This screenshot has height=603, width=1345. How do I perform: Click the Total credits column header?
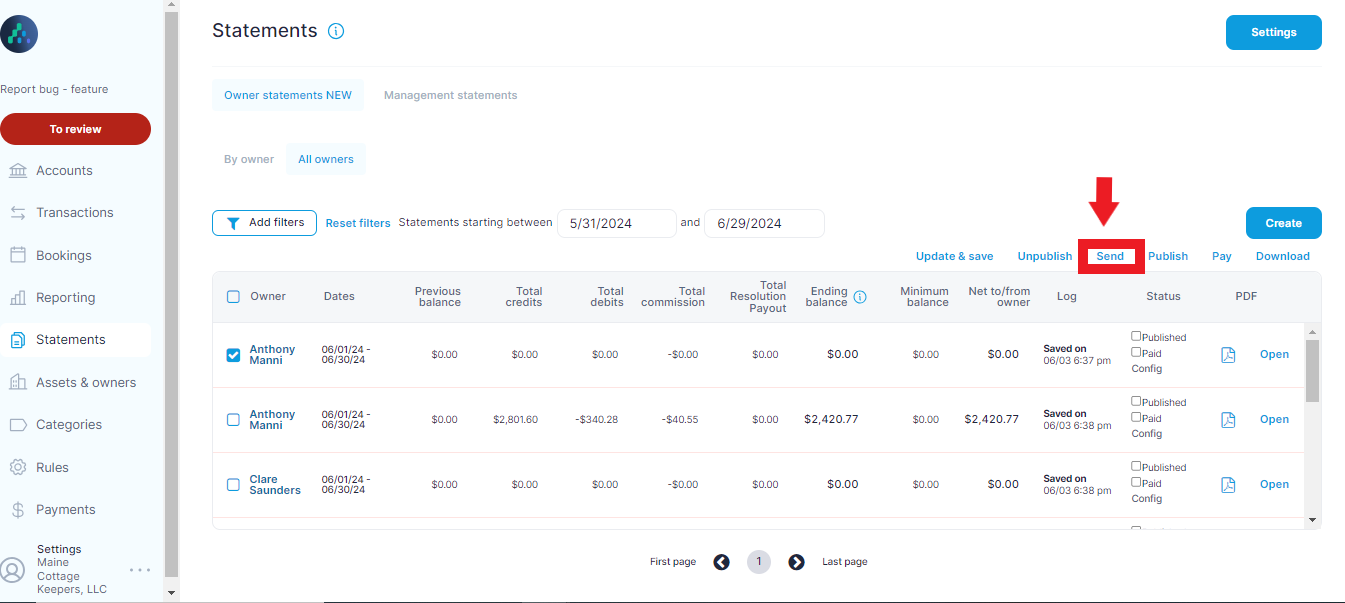[523, 297]
